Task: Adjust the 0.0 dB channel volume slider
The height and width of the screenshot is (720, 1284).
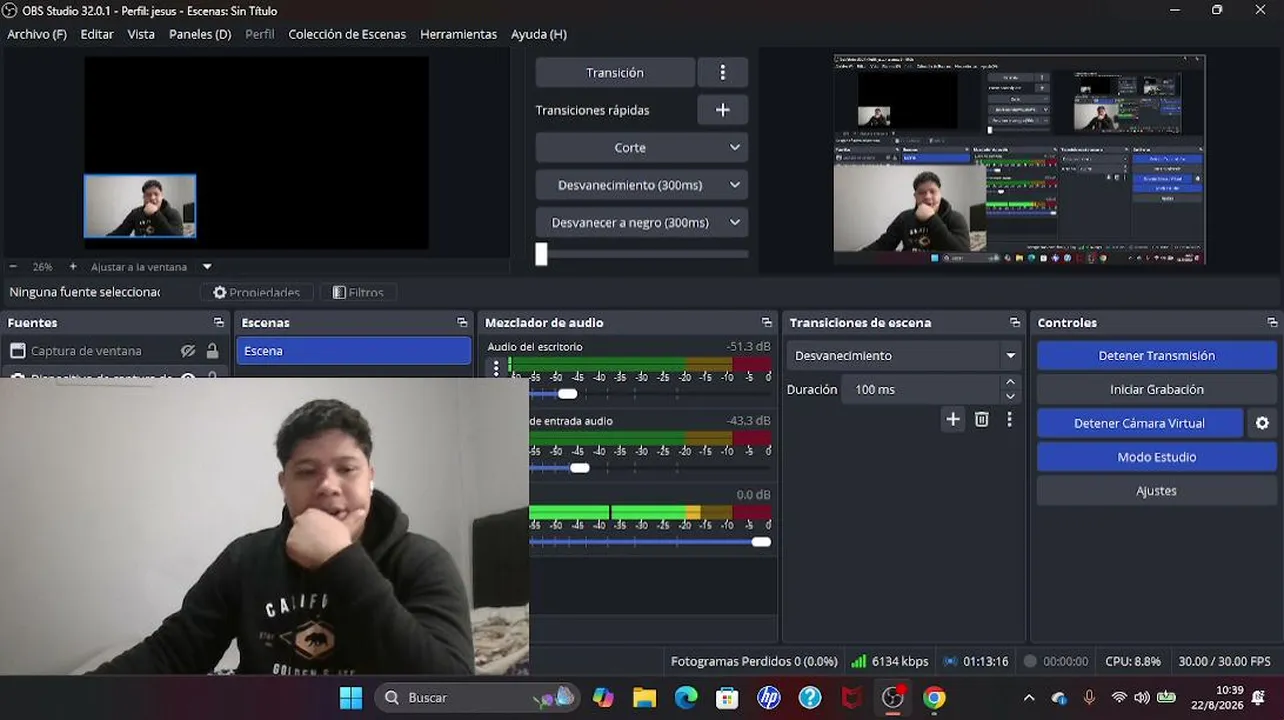Action: coord(761,542)
